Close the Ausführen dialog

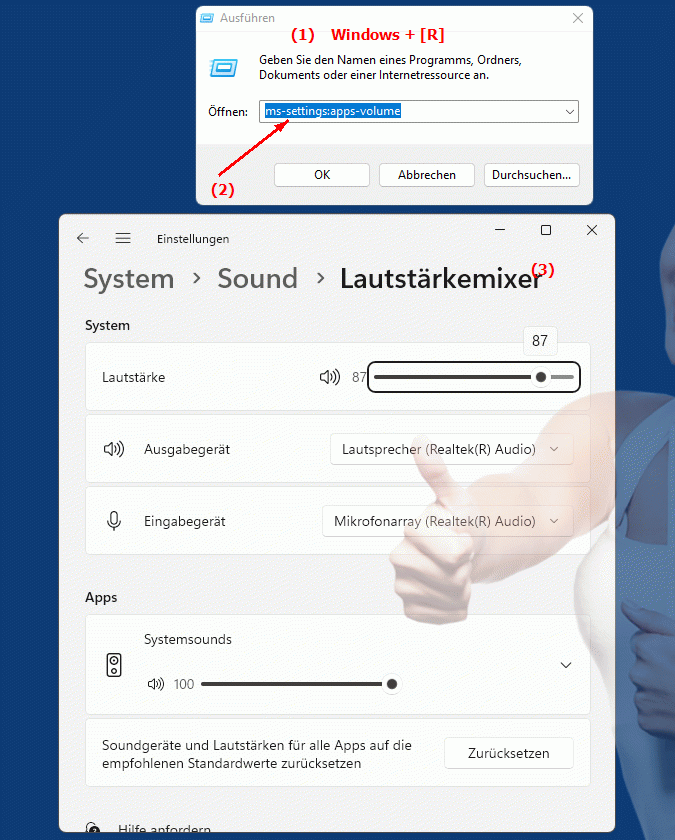click(578, 18)
